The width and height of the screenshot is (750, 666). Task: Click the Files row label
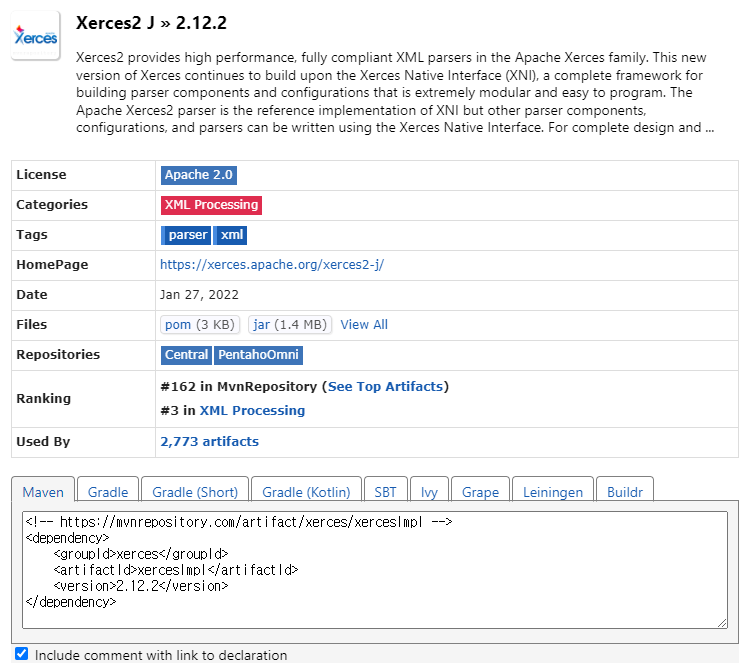click(x=32, y=324)
